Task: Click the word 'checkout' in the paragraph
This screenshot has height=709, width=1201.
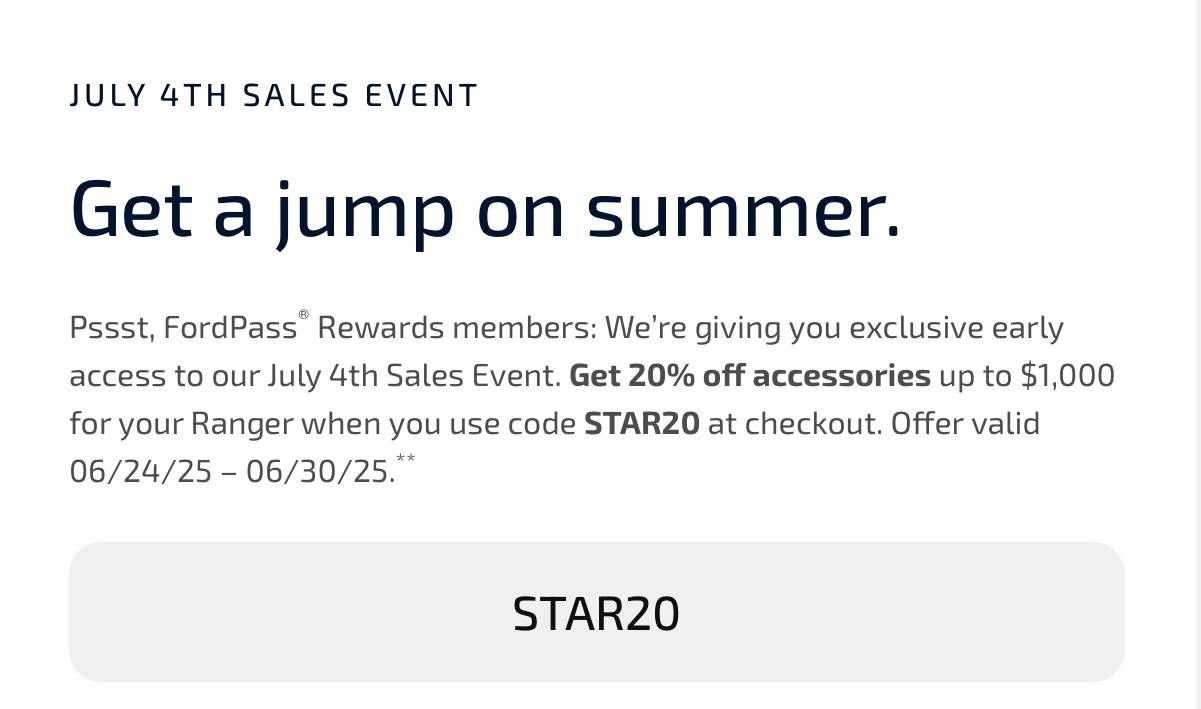Action: (x=811, y=423)
